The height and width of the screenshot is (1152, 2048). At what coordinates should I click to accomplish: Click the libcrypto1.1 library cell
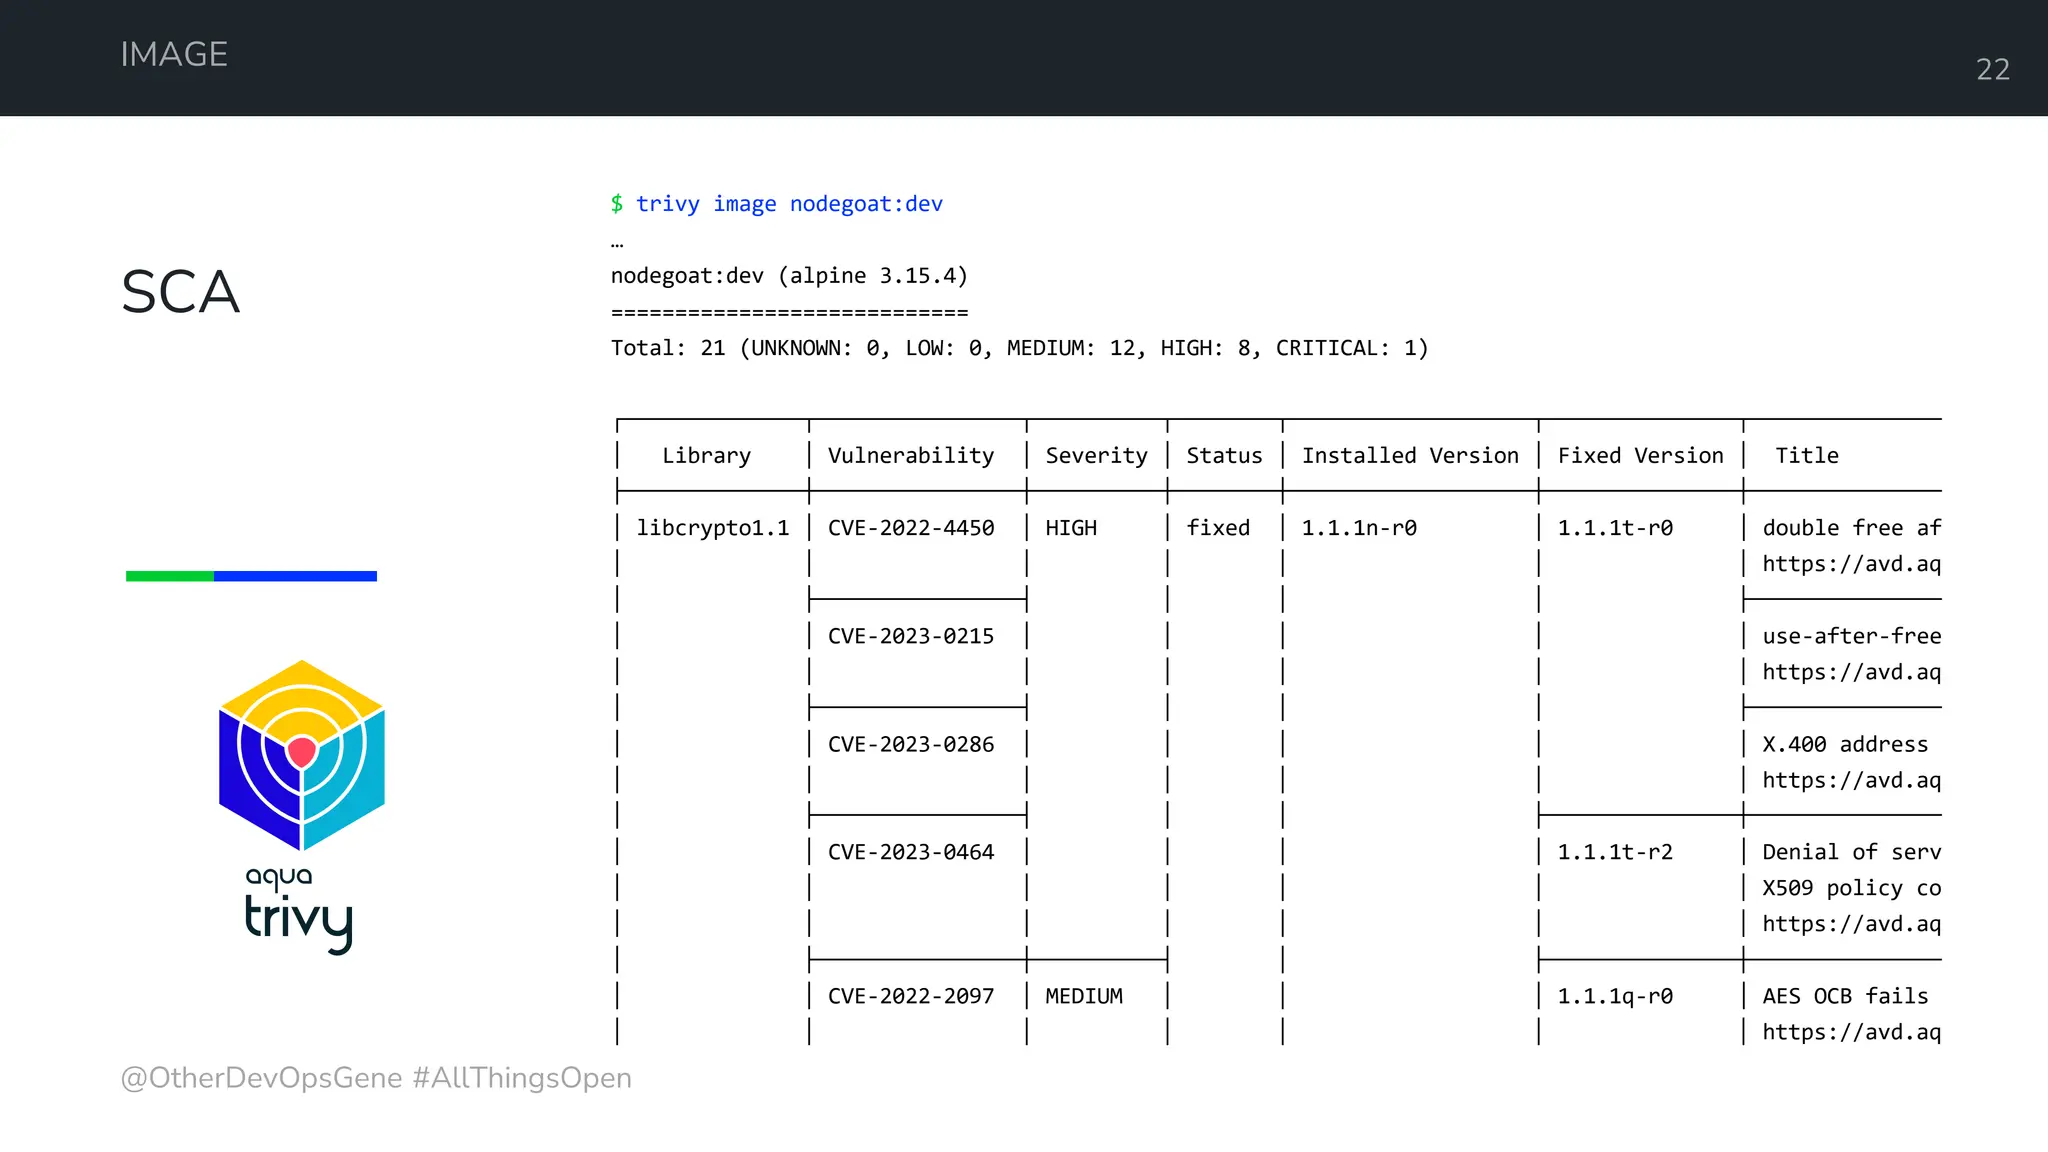pyautogui.click(x=712, y=528)
